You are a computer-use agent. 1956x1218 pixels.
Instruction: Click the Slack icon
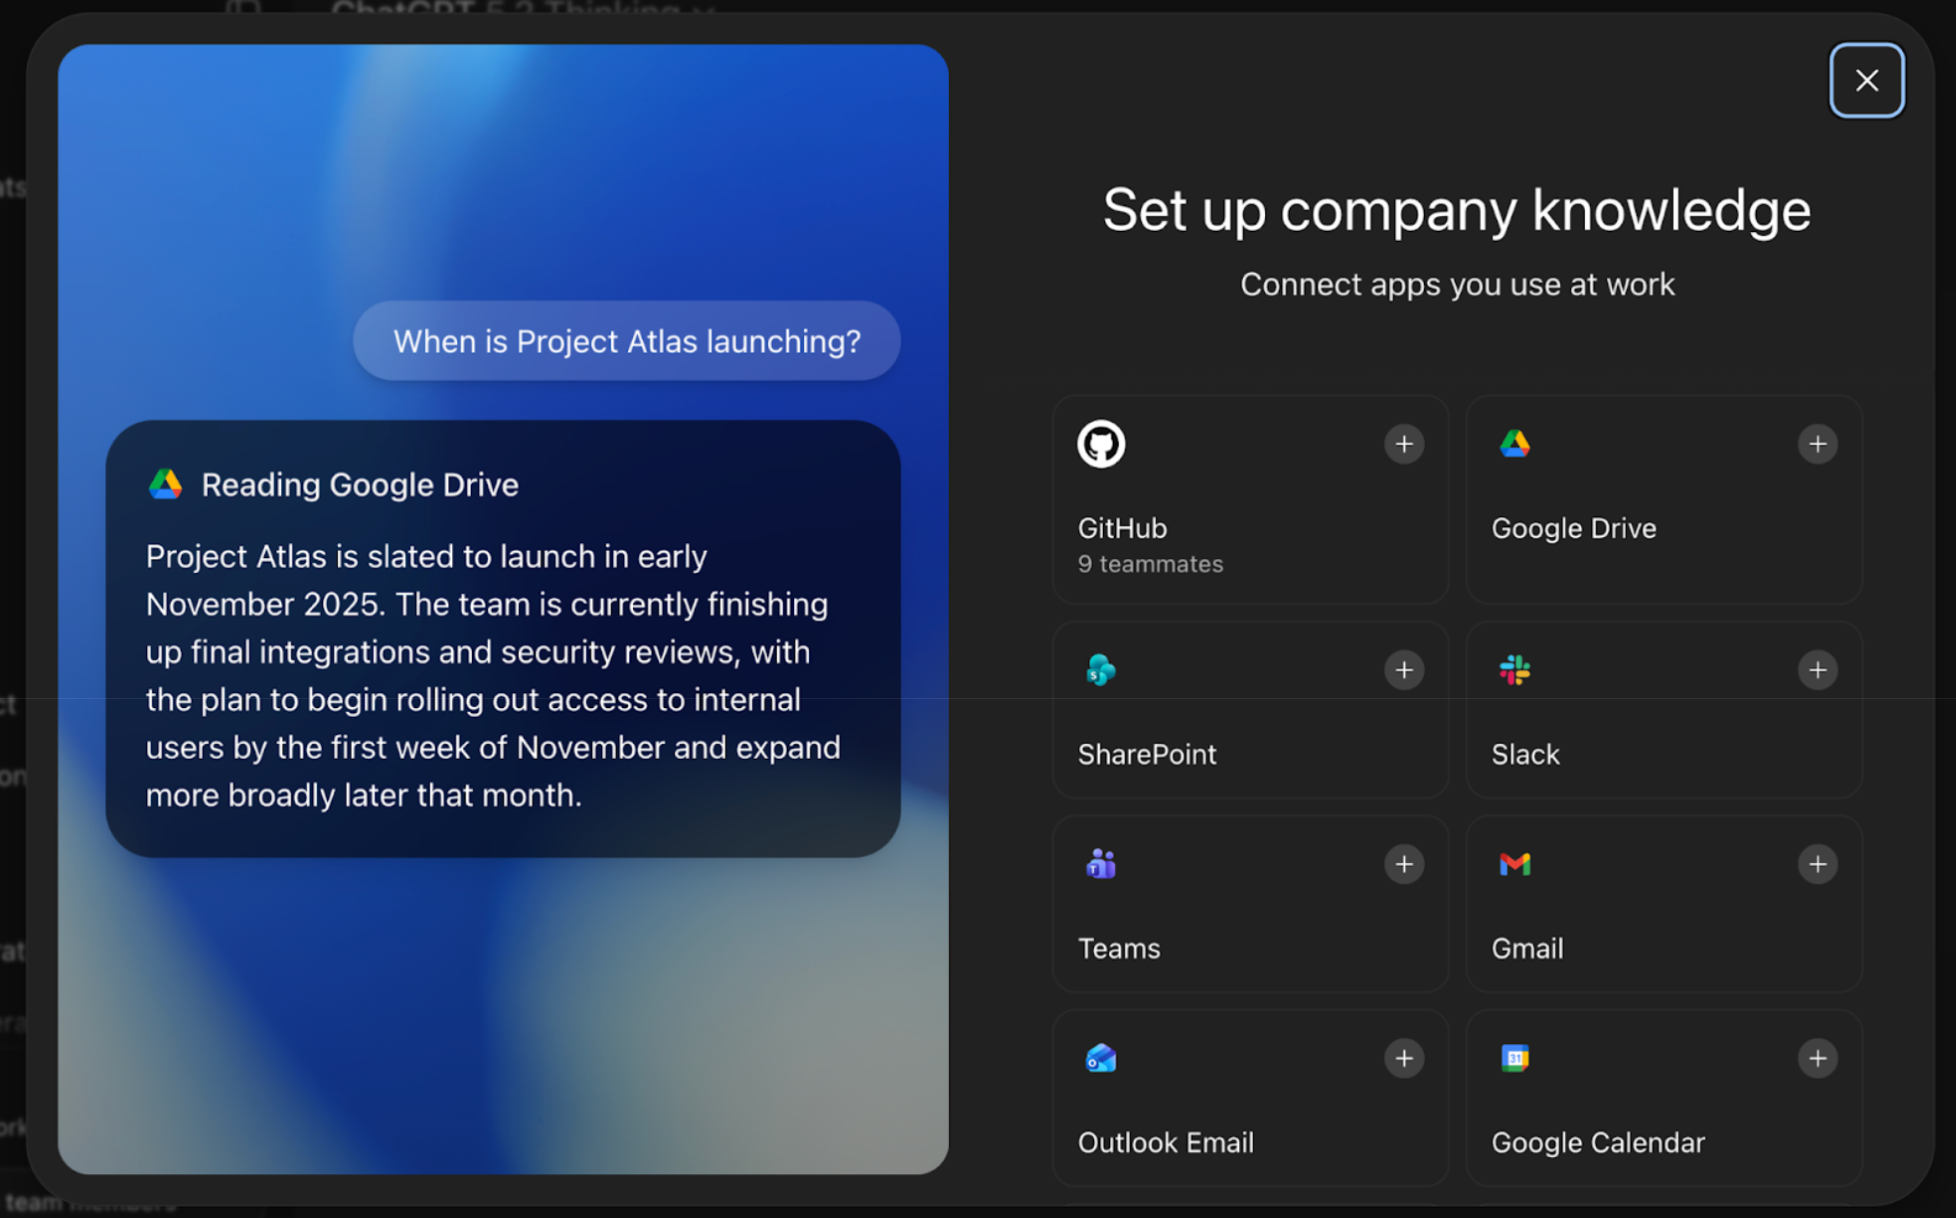tap(1515, 670)
